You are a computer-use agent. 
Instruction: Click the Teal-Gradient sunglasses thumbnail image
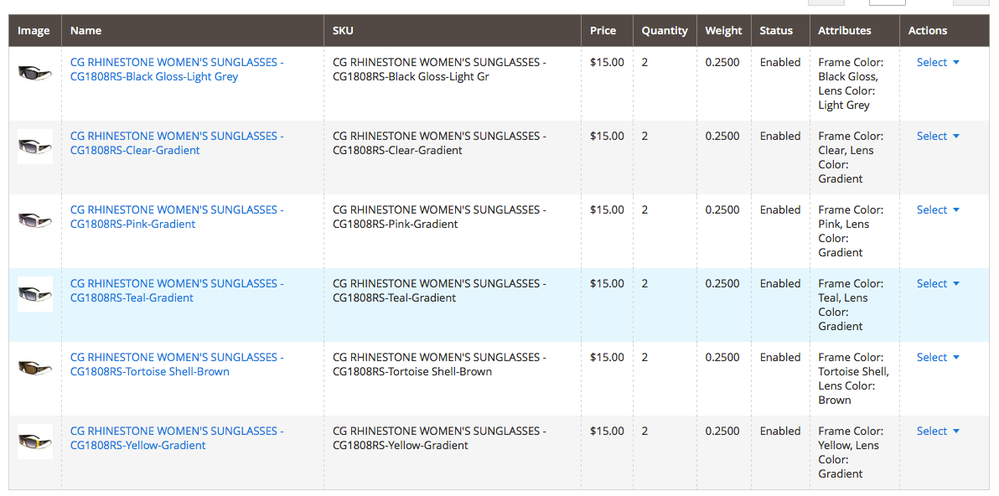pyautogui.click(x=35, y=294)
